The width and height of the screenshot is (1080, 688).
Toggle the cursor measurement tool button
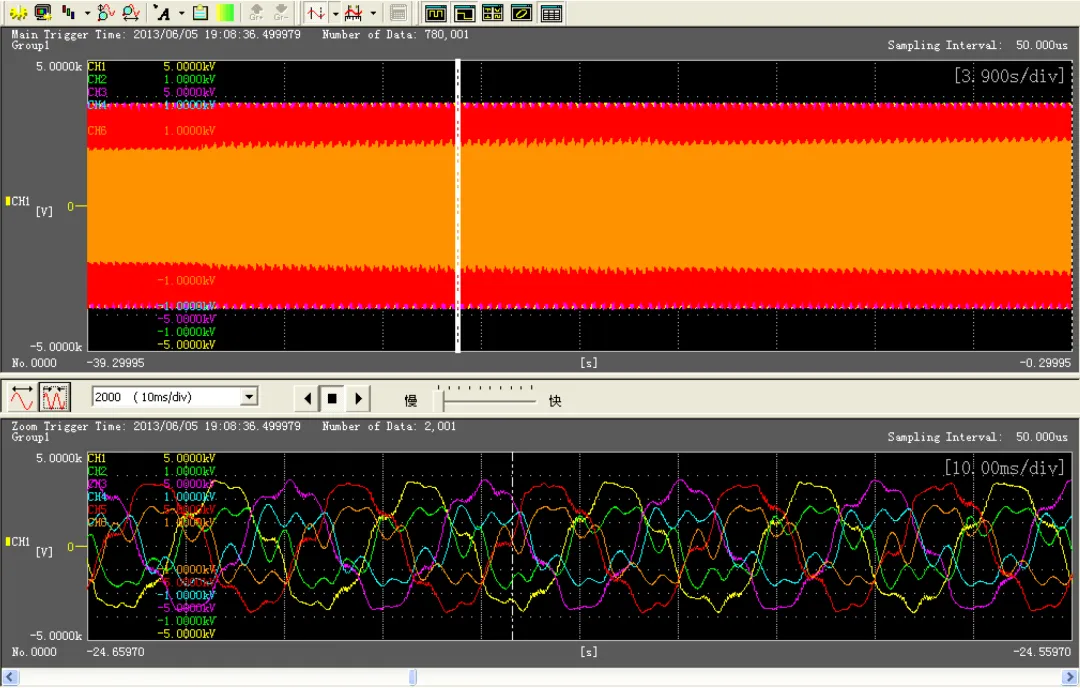coord(316,13)
